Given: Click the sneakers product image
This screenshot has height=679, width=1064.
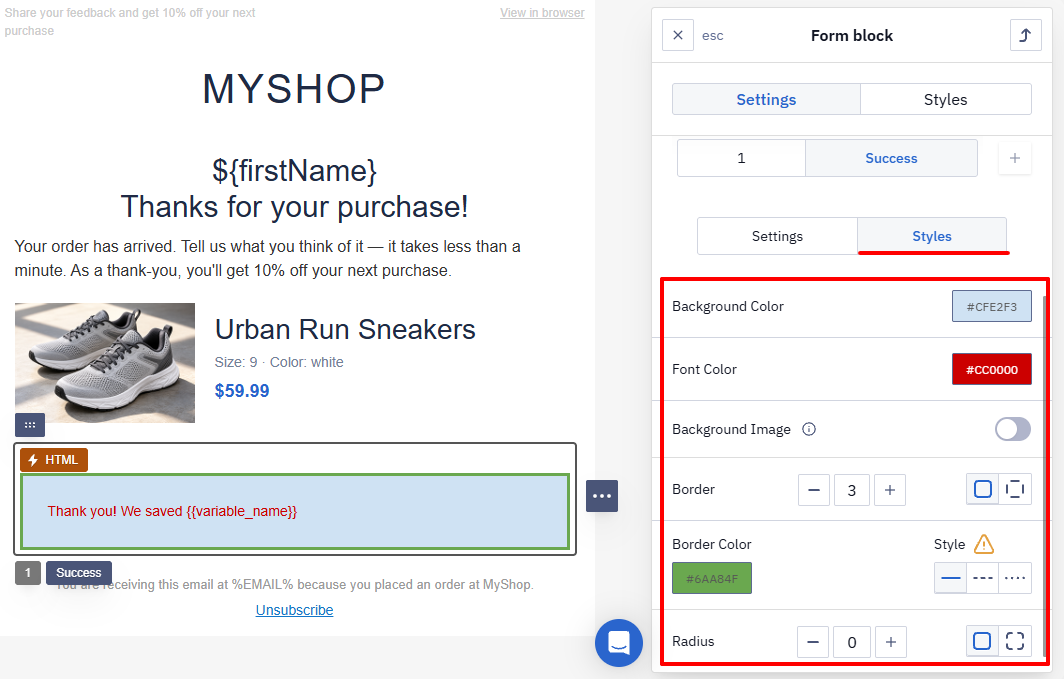Looking at the screenshot, I should [104, 363].
